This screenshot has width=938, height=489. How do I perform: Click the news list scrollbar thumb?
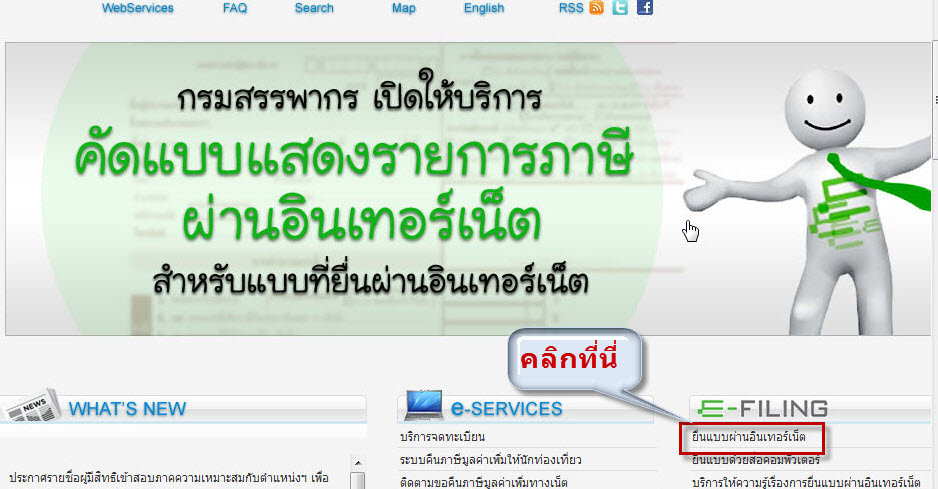coord(358,481)
